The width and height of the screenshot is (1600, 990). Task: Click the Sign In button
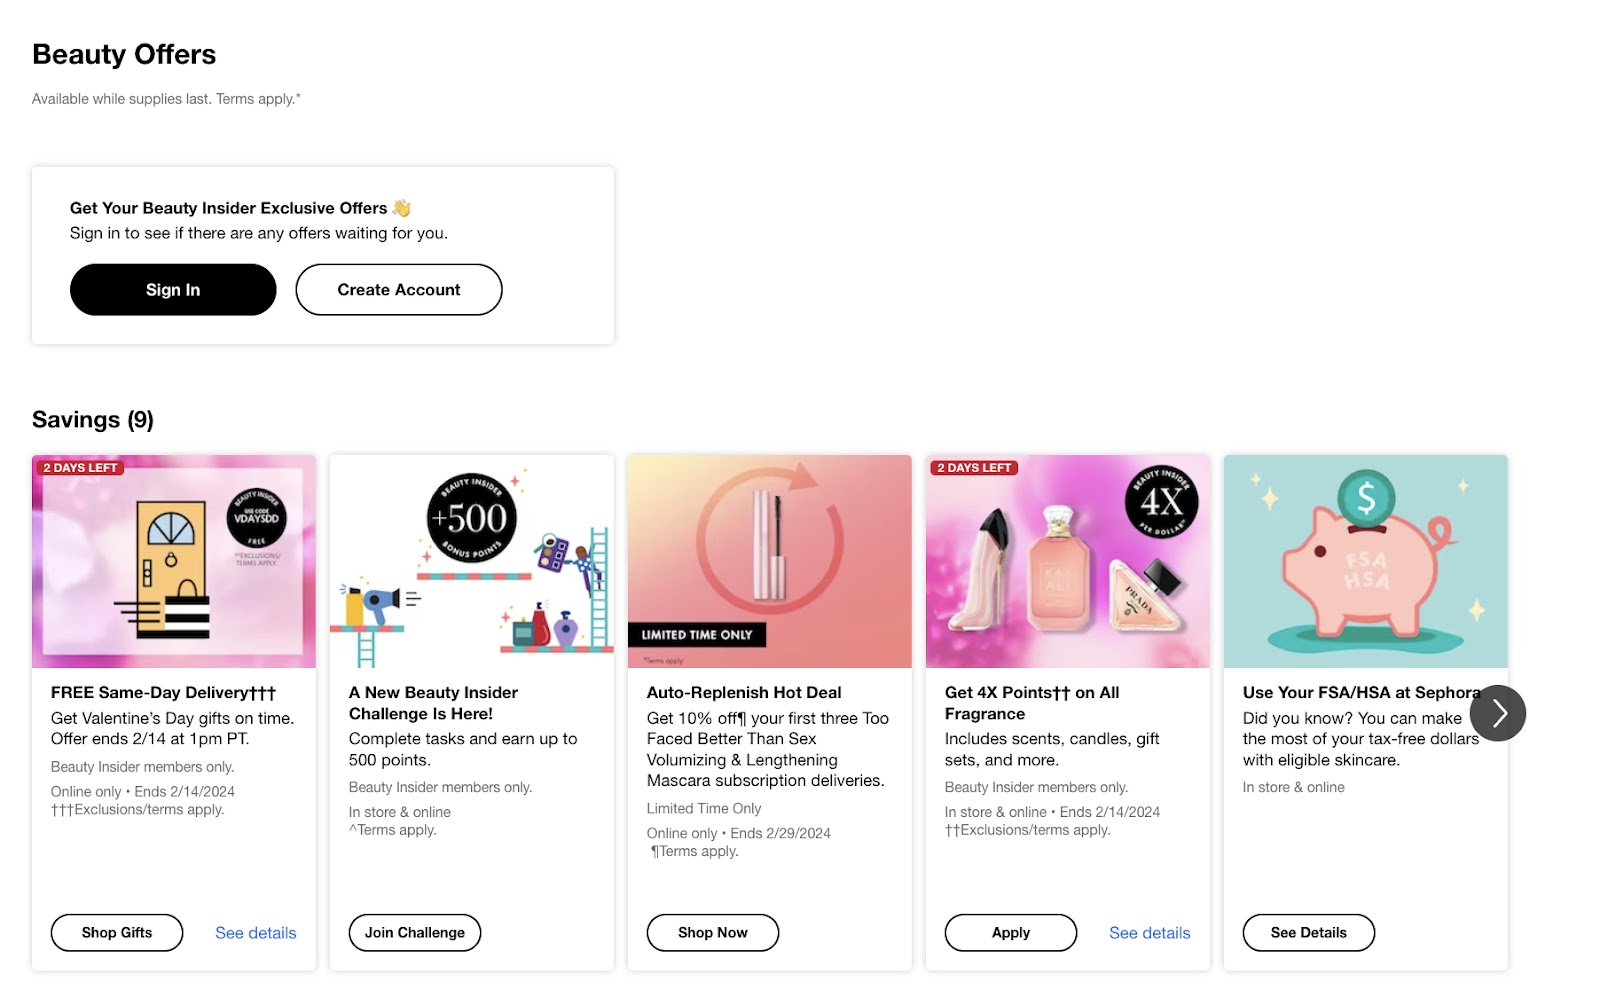[x=172, y=289]
